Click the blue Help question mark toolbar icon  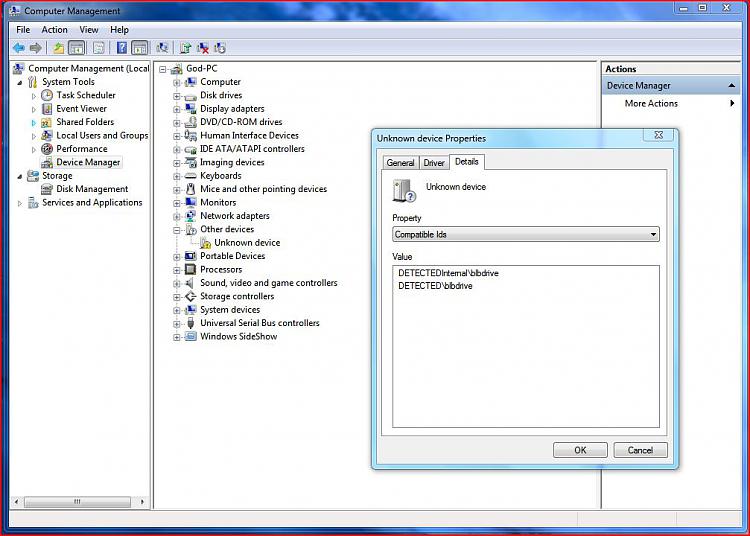[122, 48]
